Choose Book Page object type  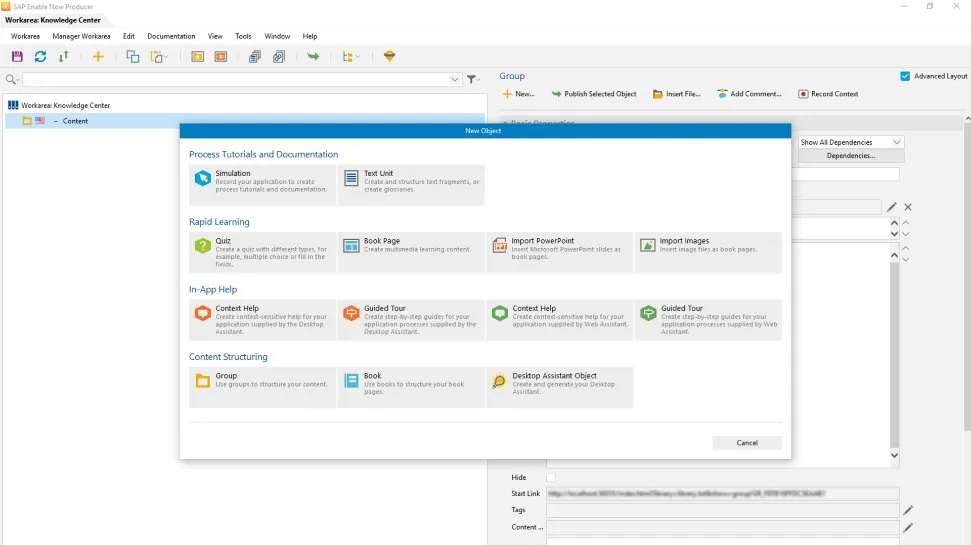411,252
